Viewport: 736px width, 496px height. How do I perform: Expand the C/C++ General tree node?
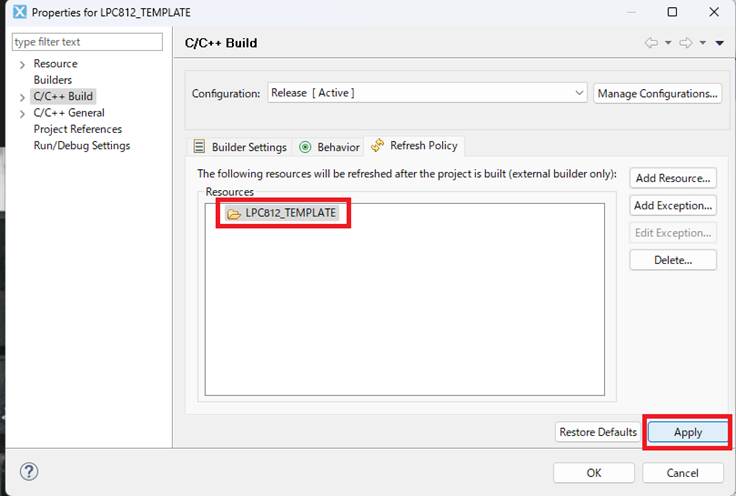[x=22, y=113]
